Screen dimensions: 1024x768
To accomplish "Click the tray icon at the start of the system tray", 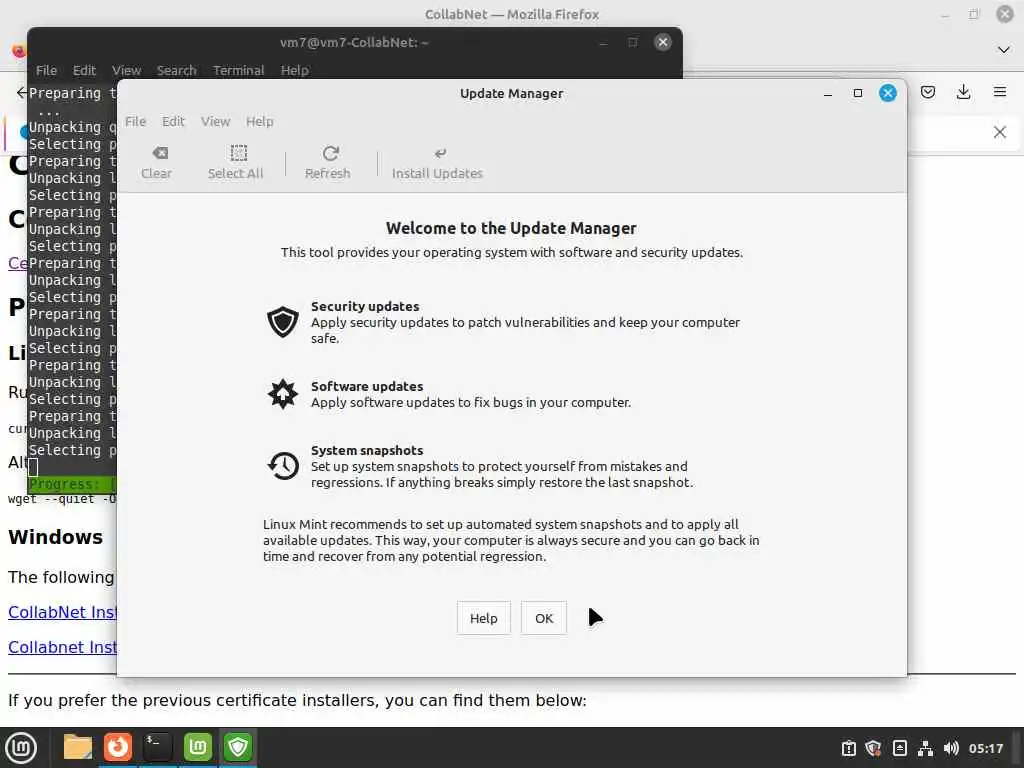I will click(x=848, y=748).
